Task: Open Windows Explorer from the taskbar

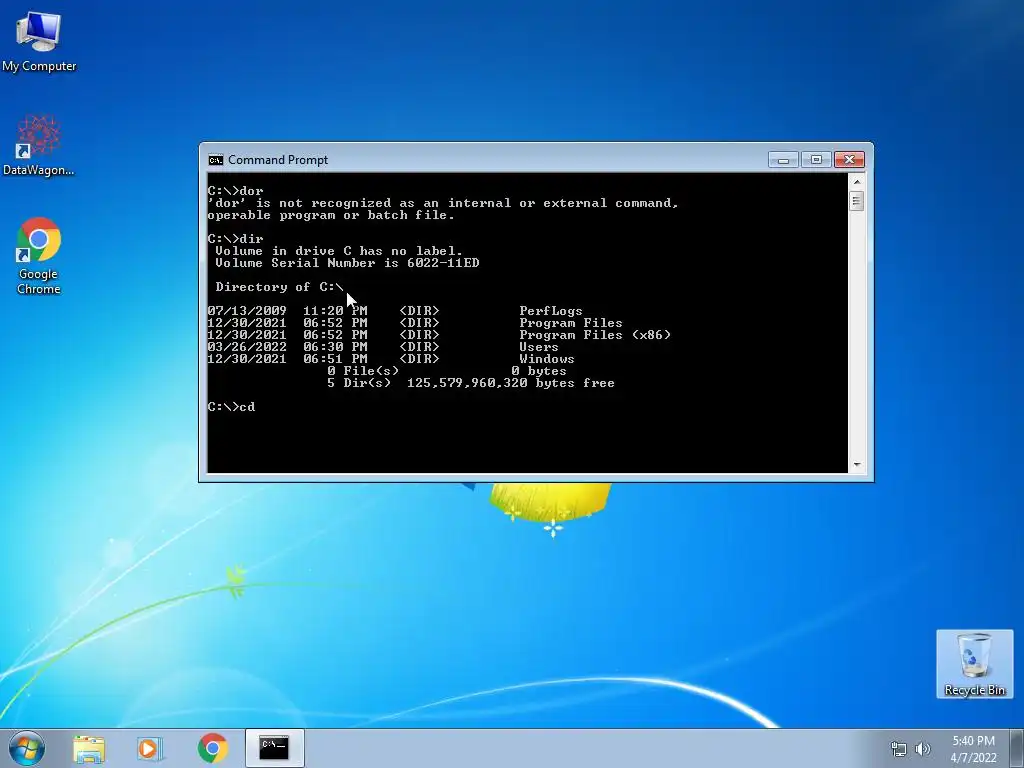Action: pyautogui.click(x=89, y=748)
